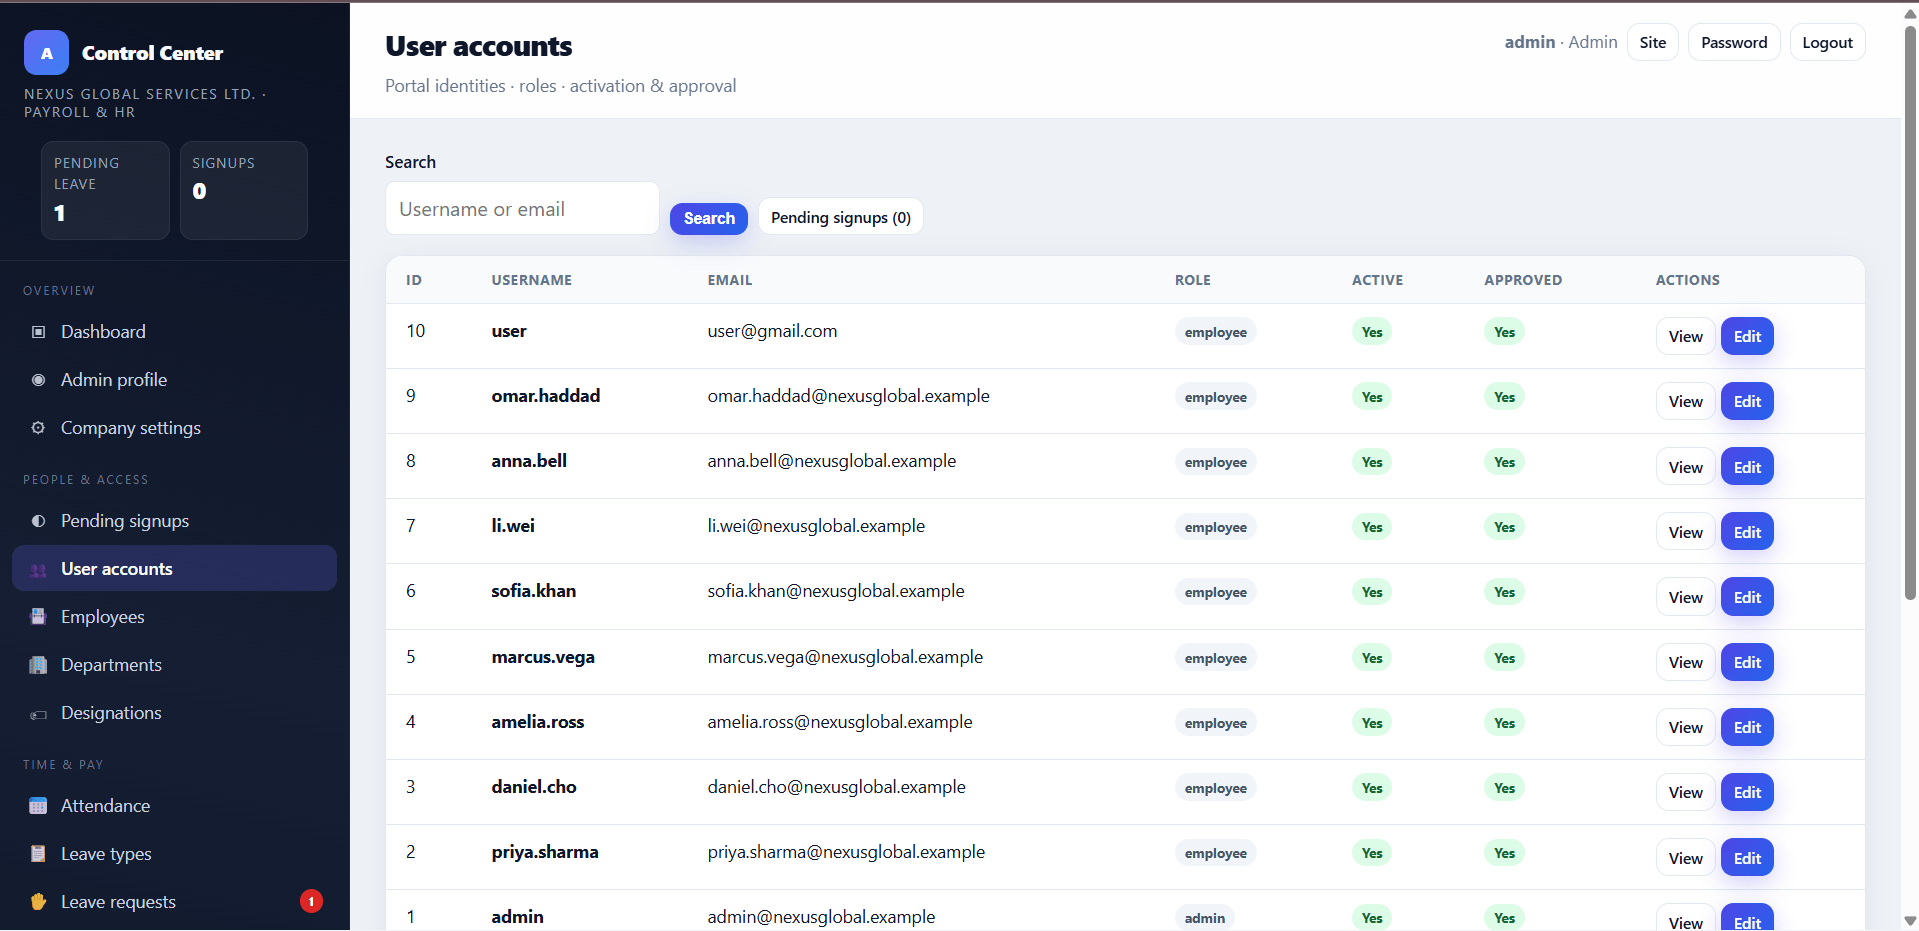View priya.sharma's account
Screen dimensions: 1919x931
(x=1685, y=858)
